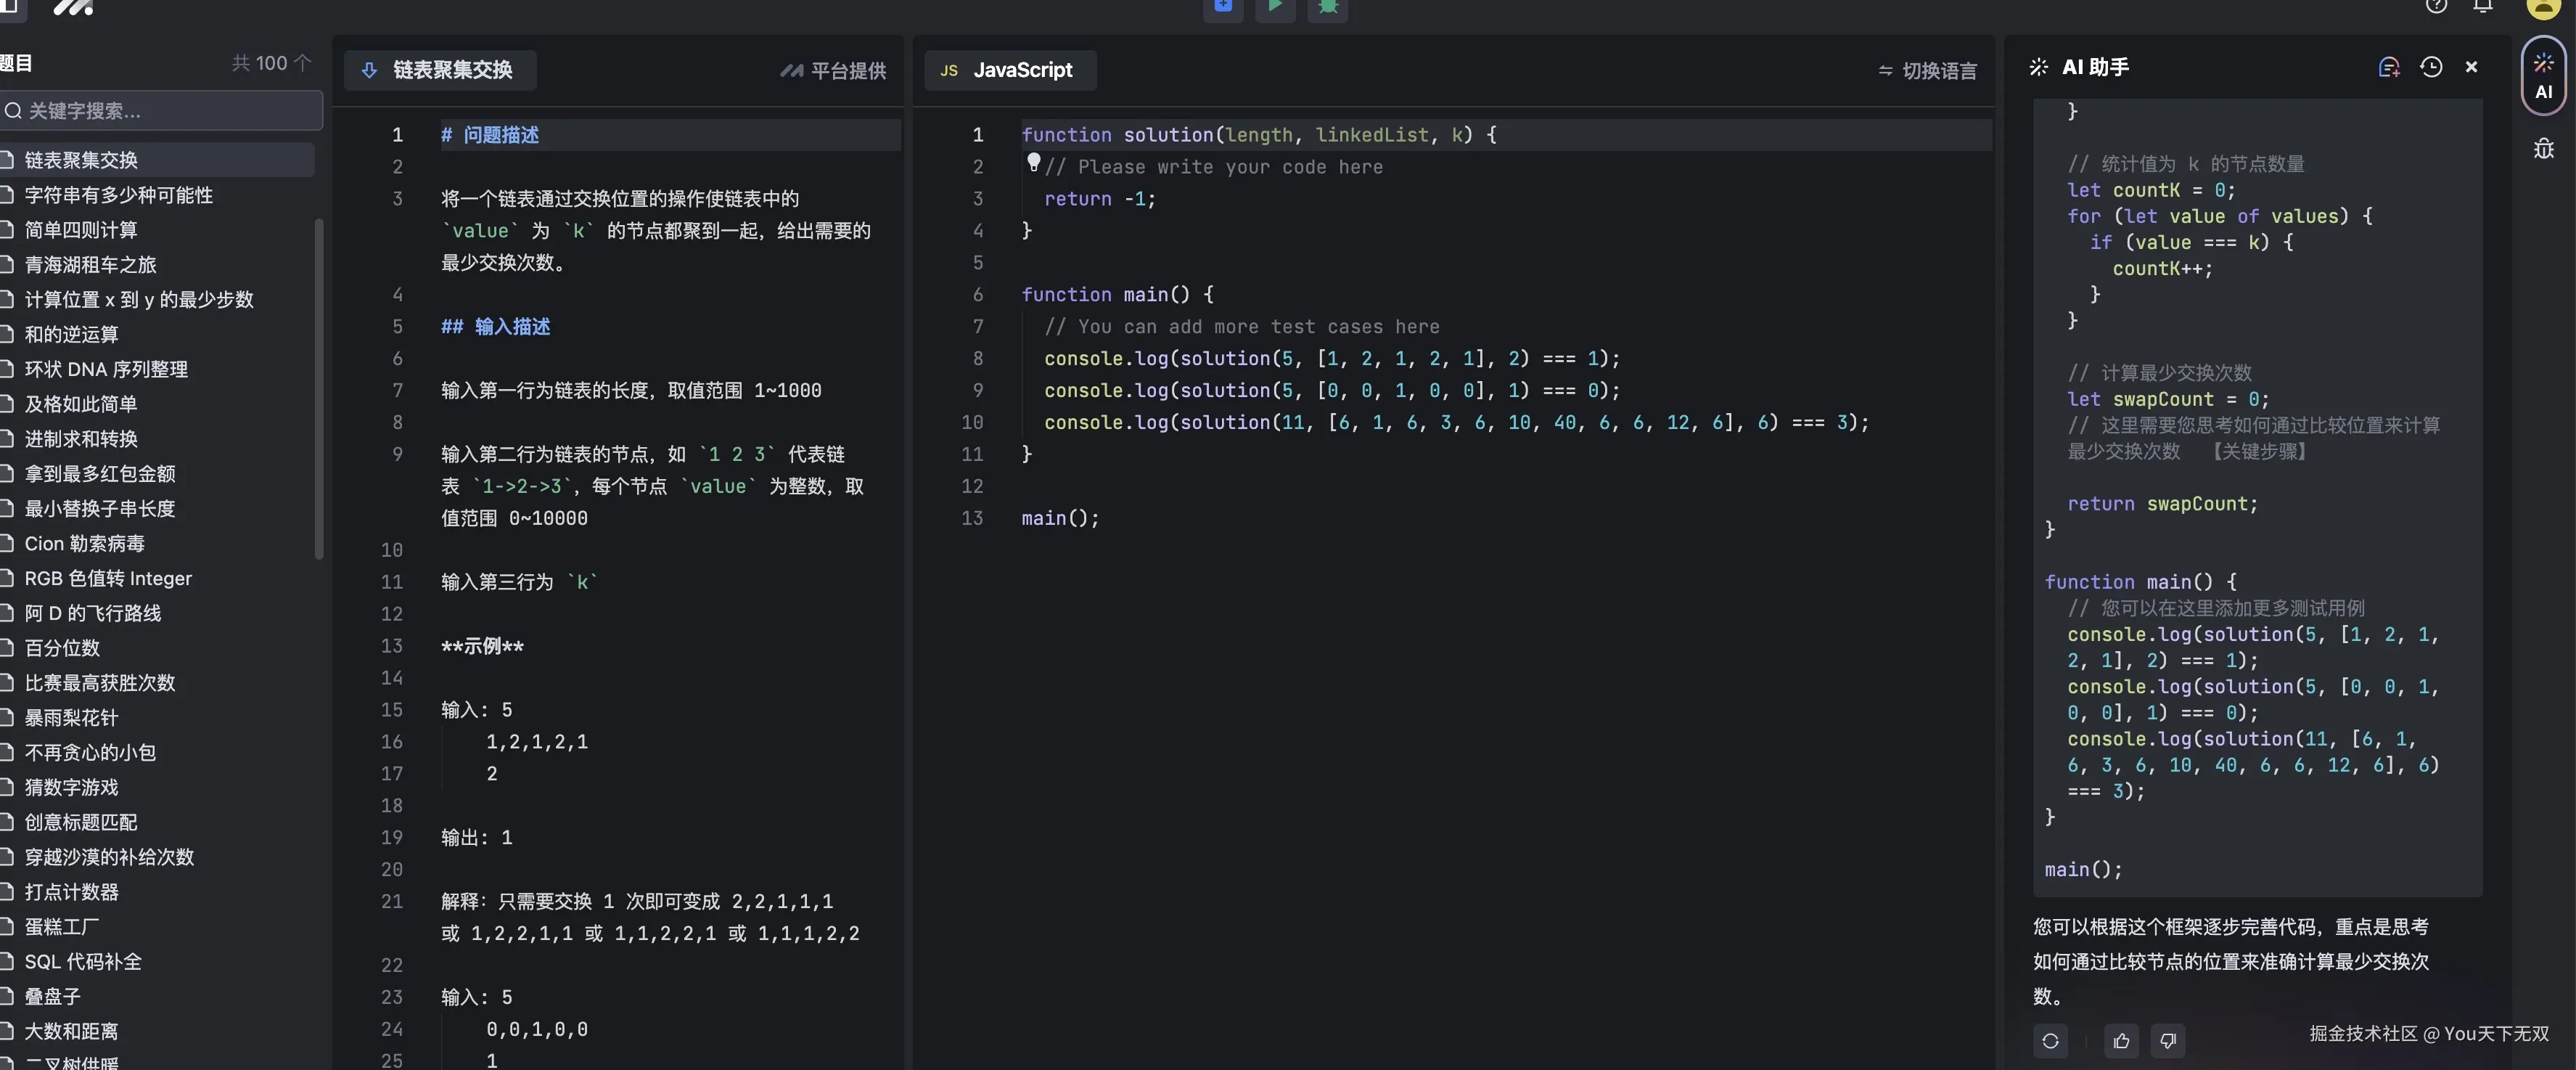The height and width of the screenshot is (1070, 2576).
Task: Regenerate the AI assistant response
Action: pyautogui.click(x=2050, y=1041)
